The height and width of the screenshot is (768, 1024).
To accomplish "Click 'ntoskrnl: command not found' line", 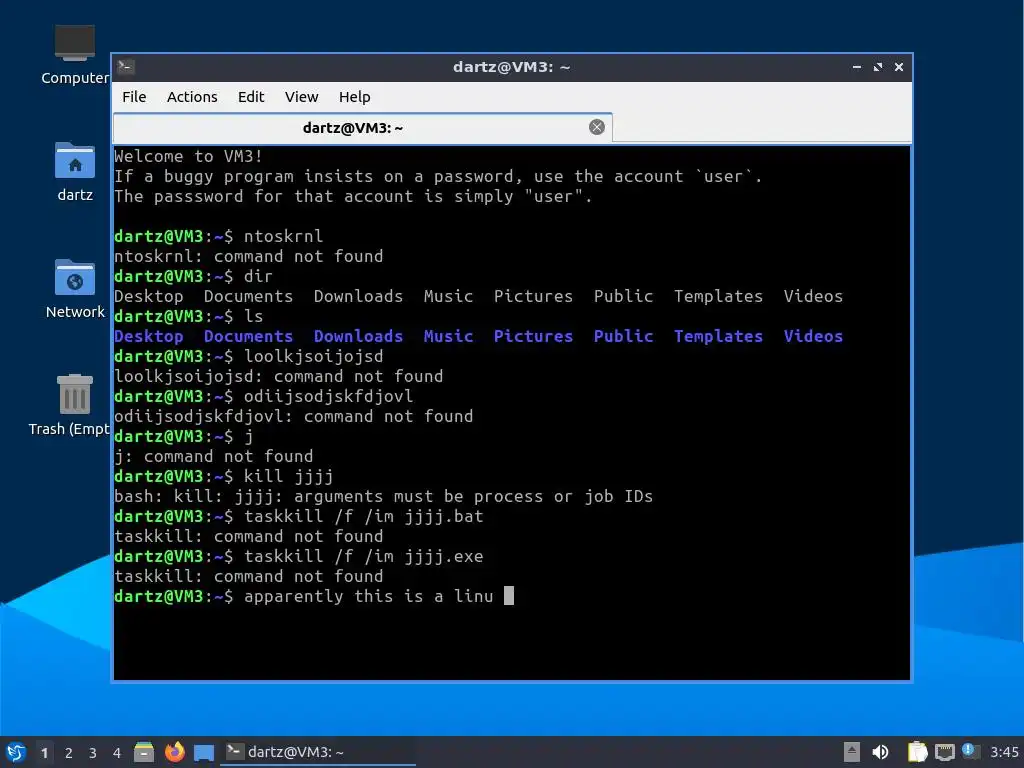I will click(x=249, y=256).
